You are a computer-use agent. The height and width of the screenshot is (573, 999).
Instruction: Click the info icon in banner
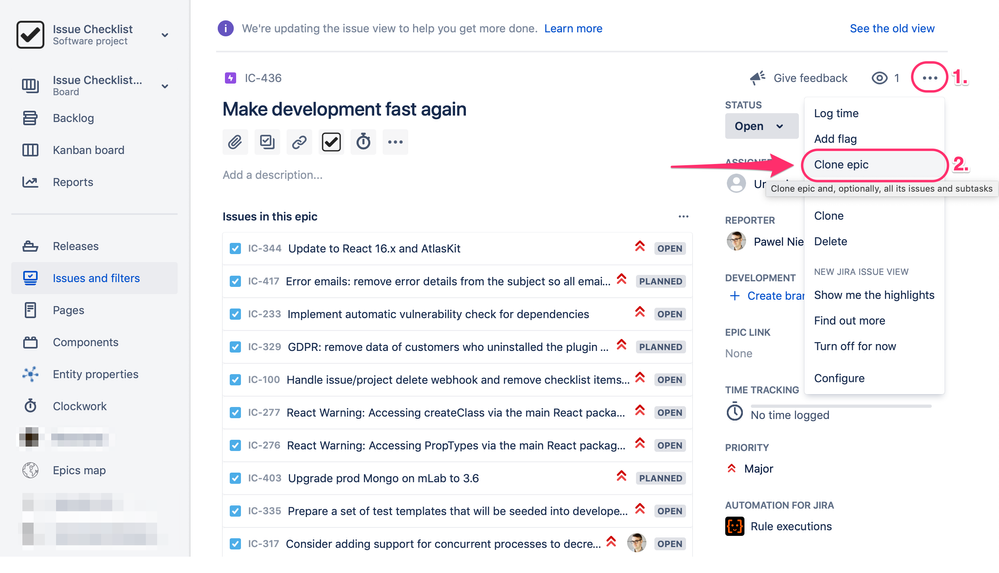tap(225, 28)
